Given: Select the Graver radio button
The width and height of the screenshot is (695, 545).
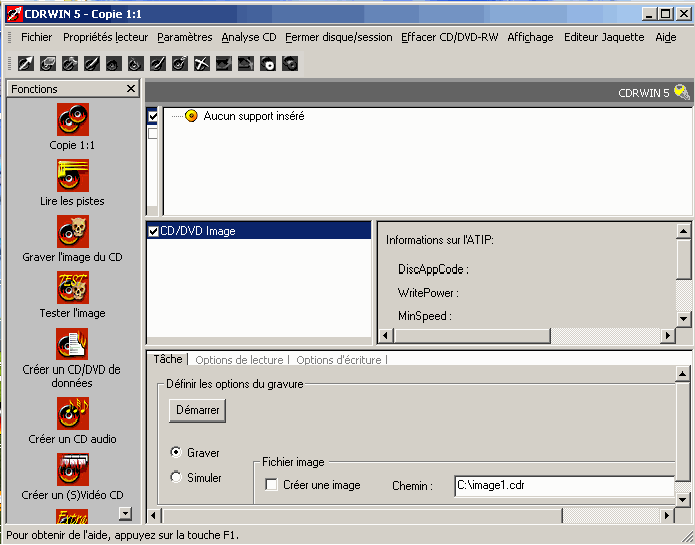Looking at the screenshot, I should tap(176, 452).
